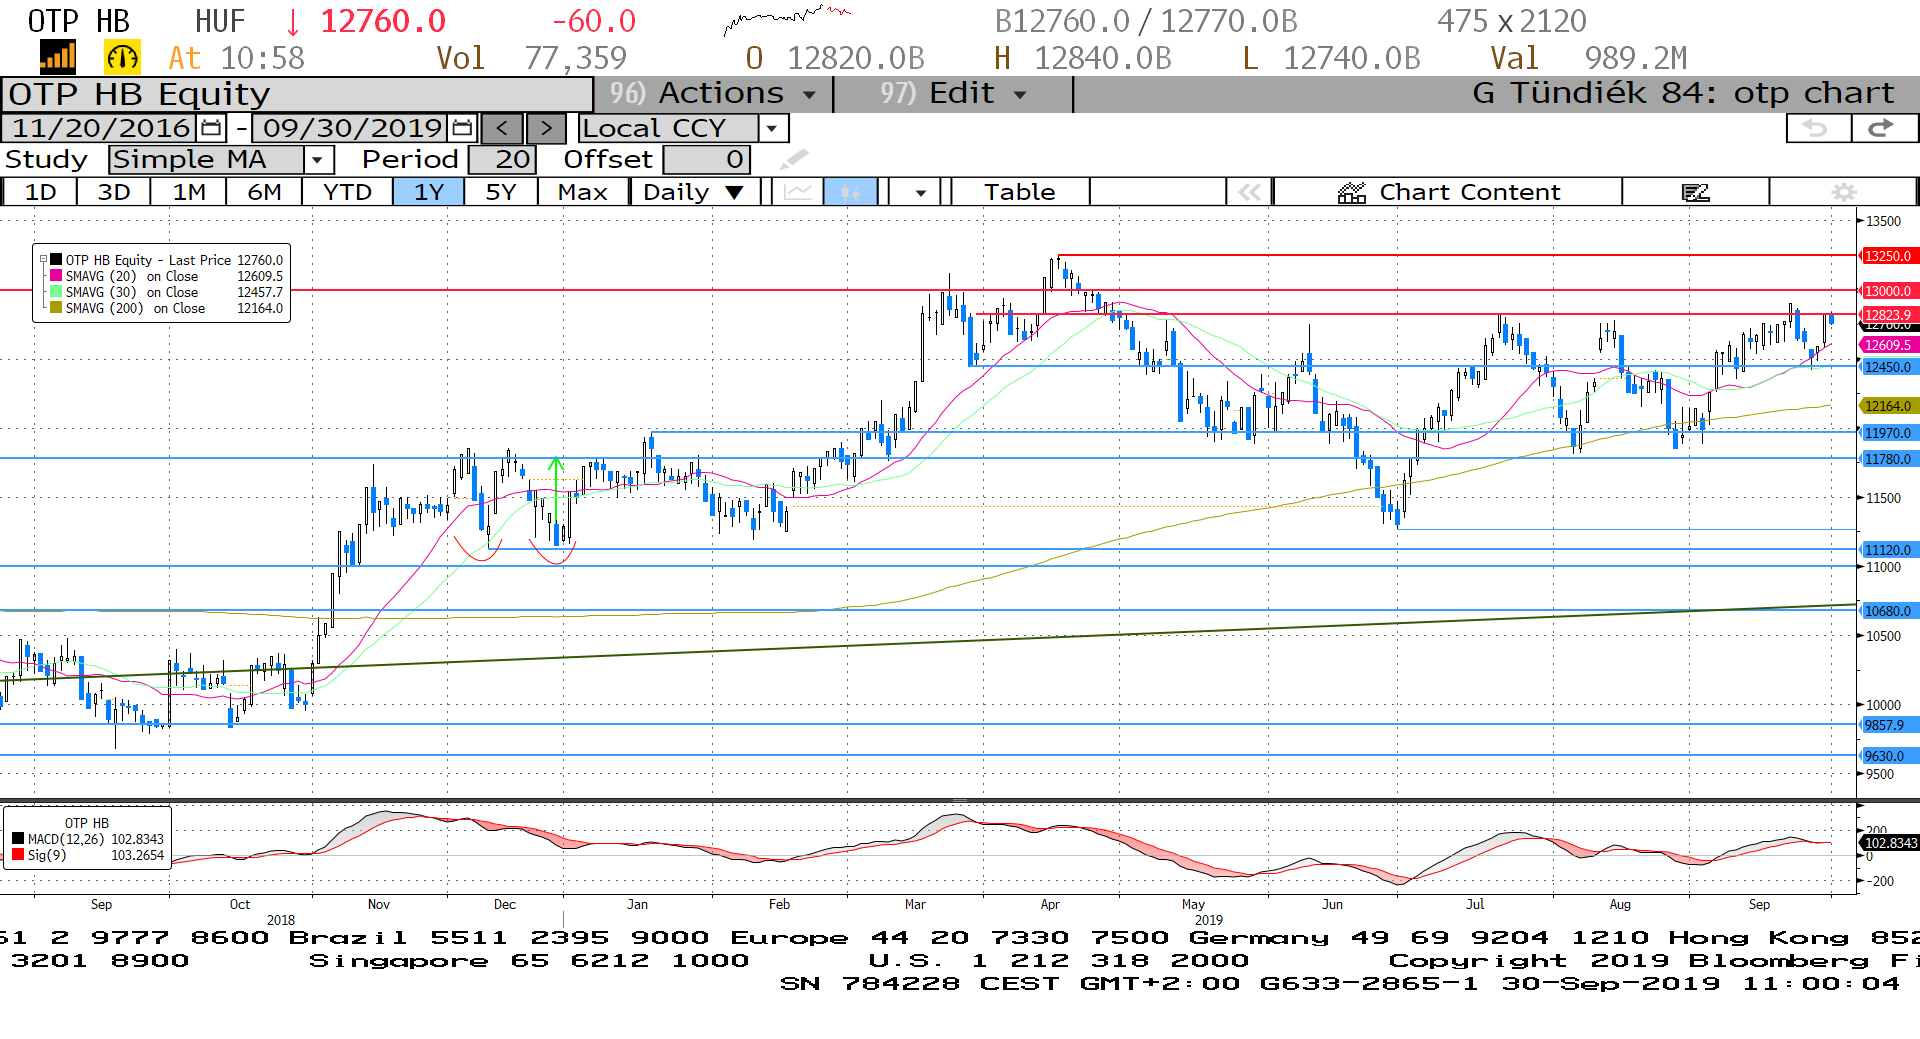
Task: Switch to line chart type icon
Action: click(797, 192)
